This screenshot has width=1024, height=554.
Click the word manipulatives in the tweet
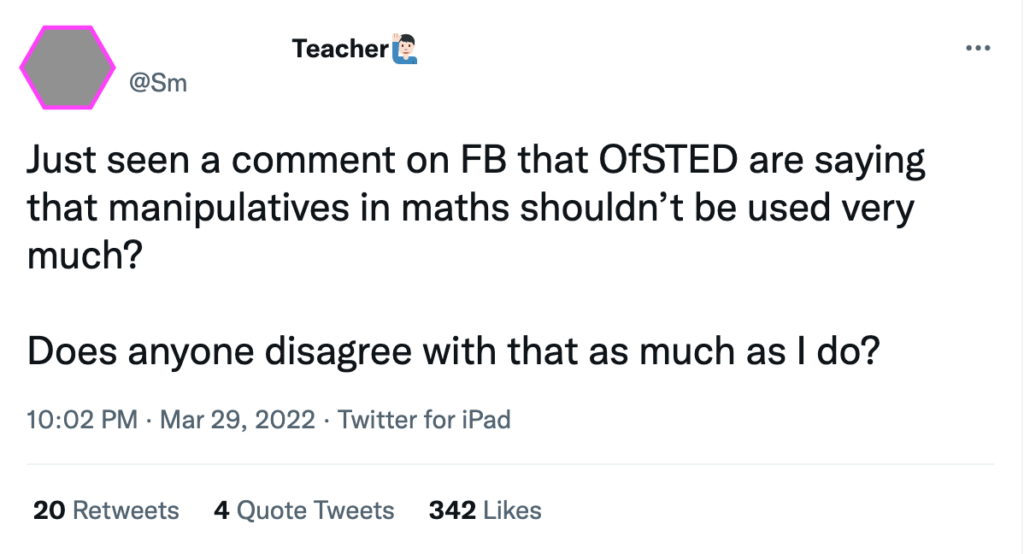click(x=229, y=208)
